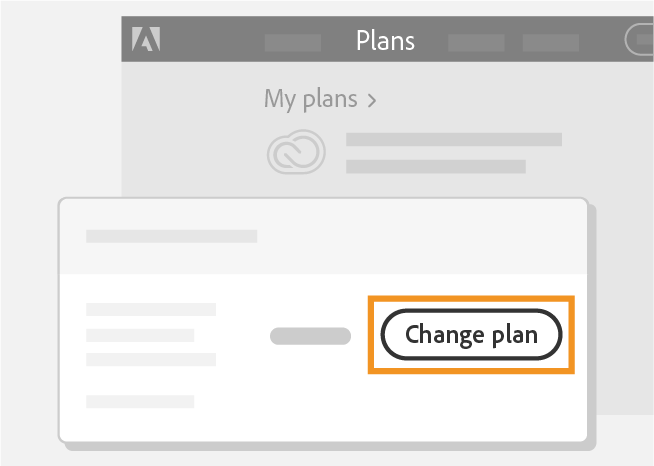Select the second placeholder line in card body
This screenshot has height=466, width=654.
140,335
